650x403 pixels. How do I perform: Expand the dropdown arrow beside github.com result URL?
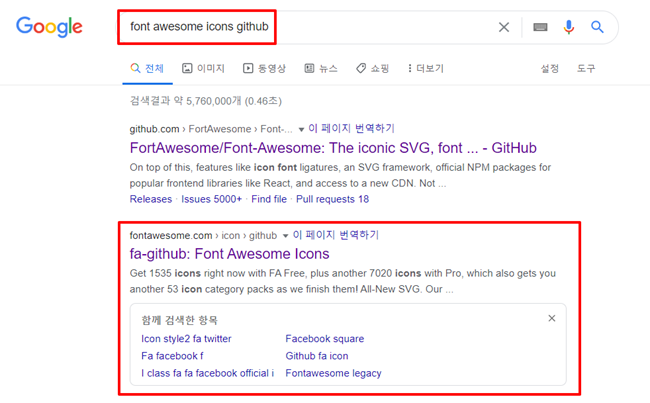(x=301, y=130)
